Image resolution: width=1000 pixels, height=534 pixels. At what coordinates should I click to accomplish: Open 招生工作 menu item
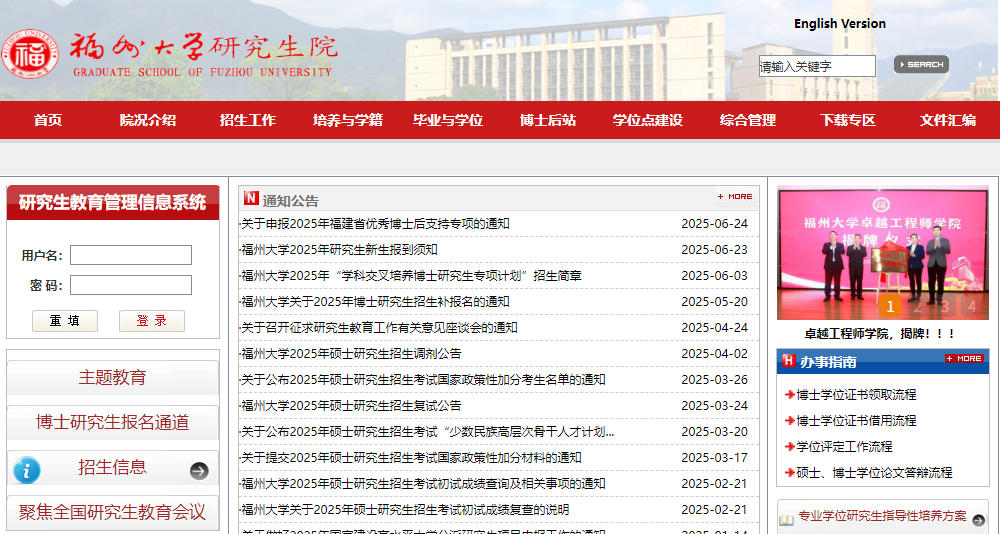pyautogui.click(x=247, y=120)
